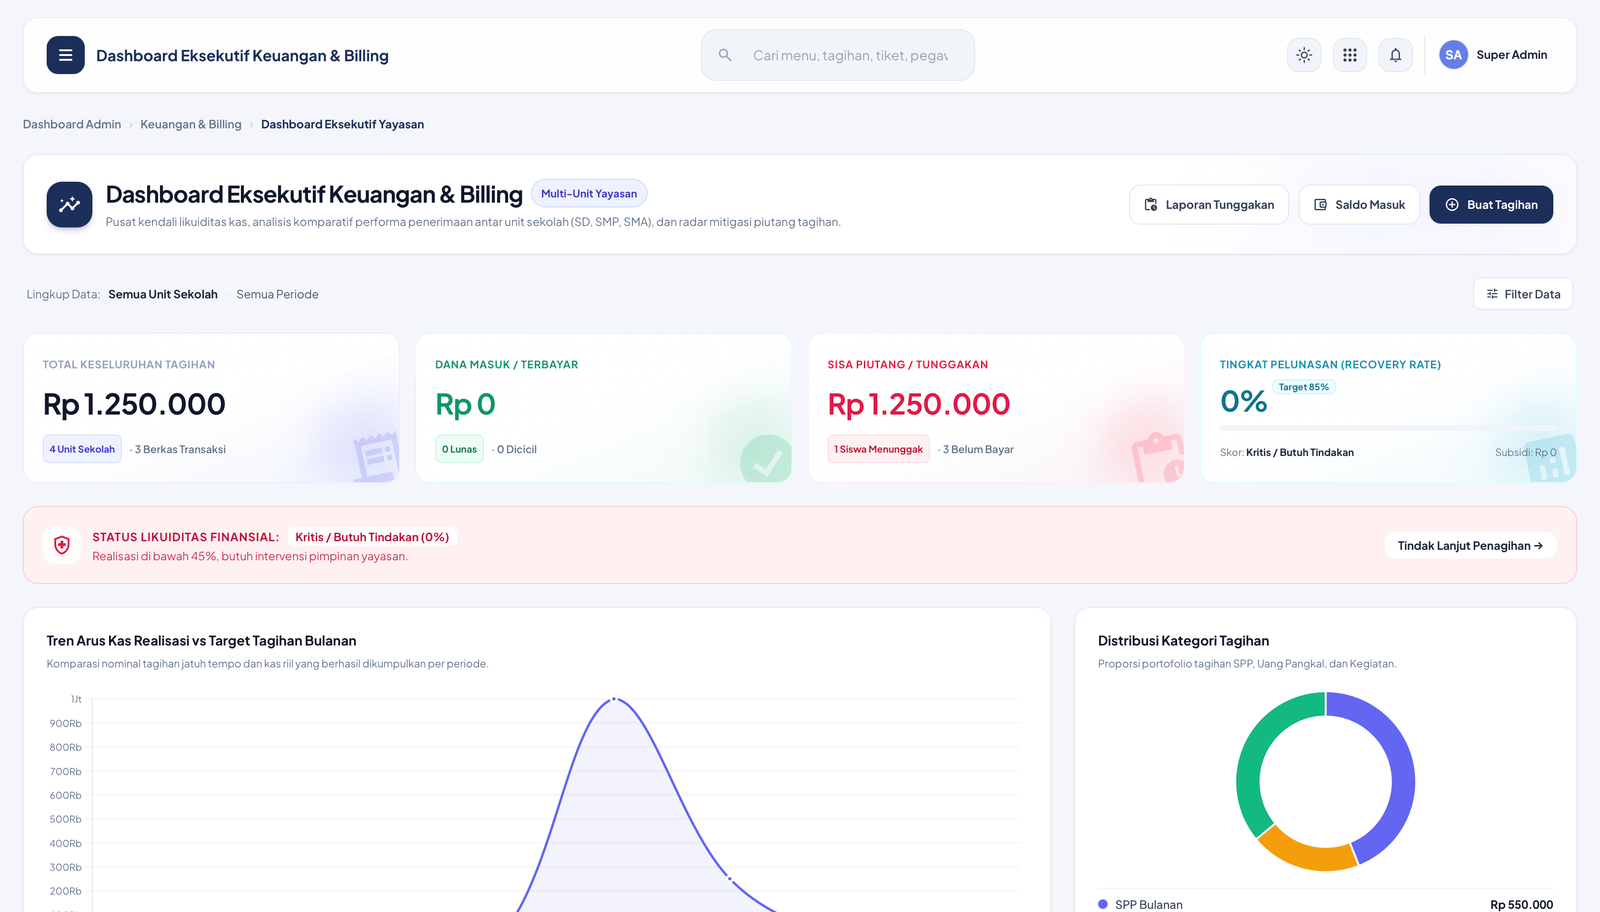The image size is (1600, 912).
Task: Open Super Admin profile menu
Action: coord(1494,55)
